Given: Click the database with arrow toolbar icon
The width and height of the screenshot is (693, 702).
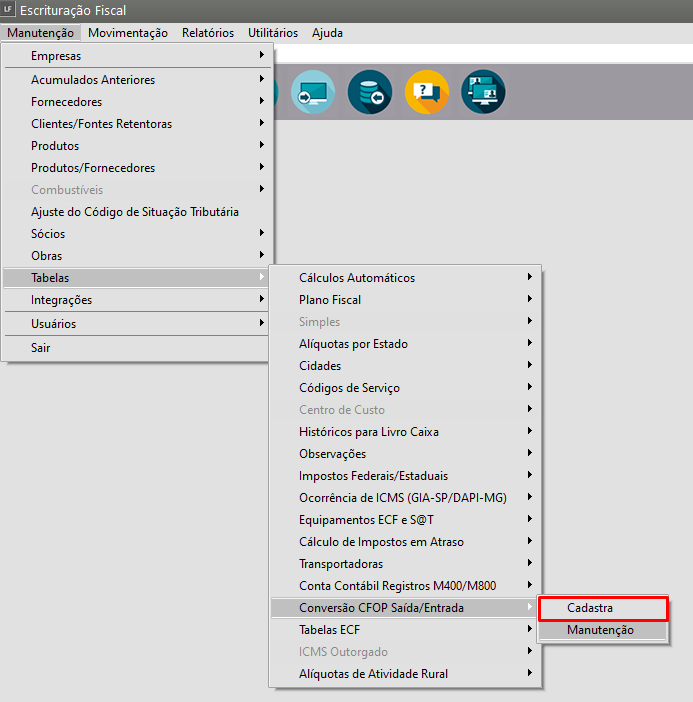Looking at the screenshot, I should (370, 92).
